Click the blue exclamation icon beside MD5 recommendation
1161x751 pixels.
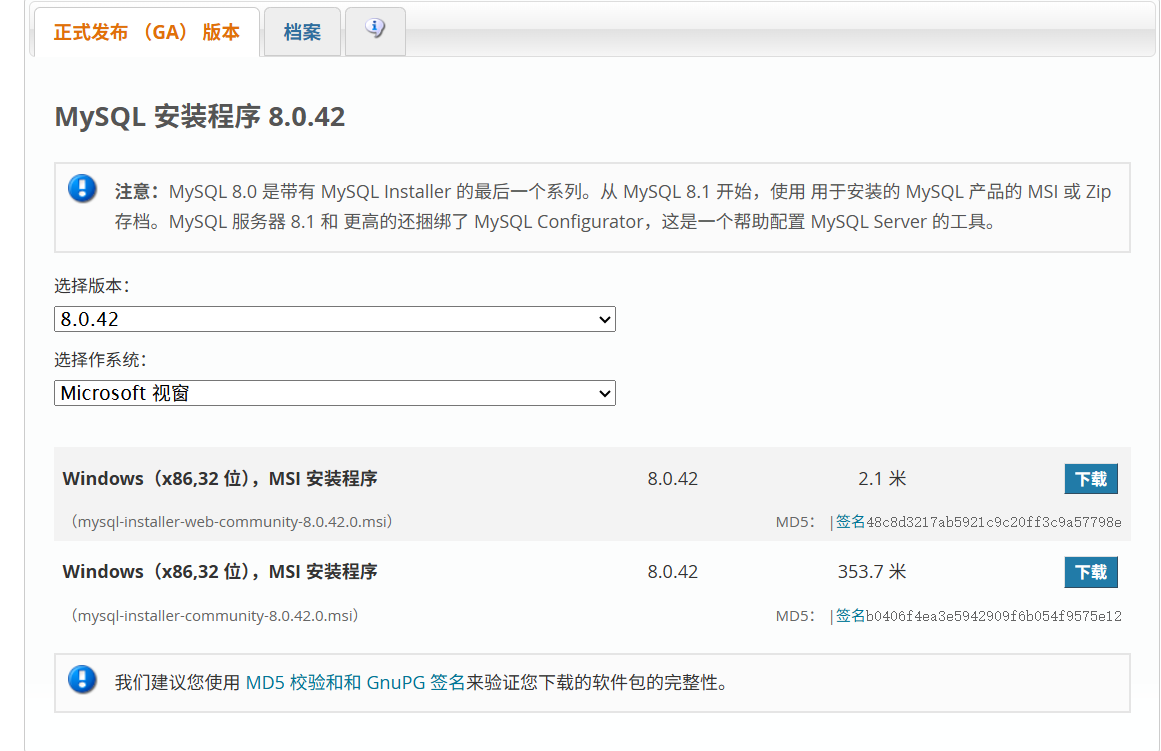[82, 679]
